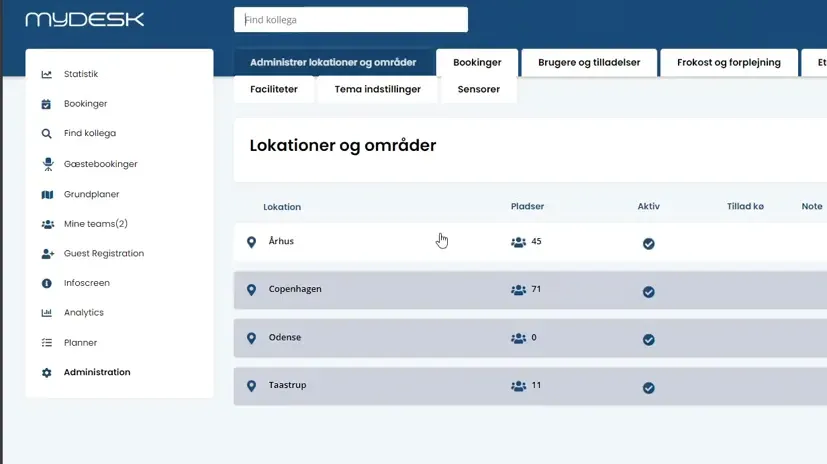This screenshot has width=827, height=464.
Task: Open the Tema indstillinger tab
Action: click(378, 89)
